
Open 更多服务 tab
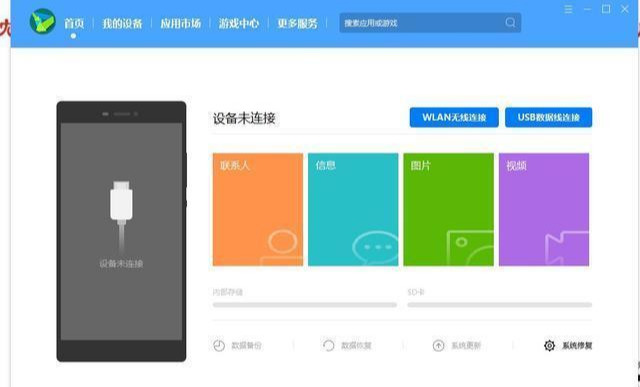297,23
